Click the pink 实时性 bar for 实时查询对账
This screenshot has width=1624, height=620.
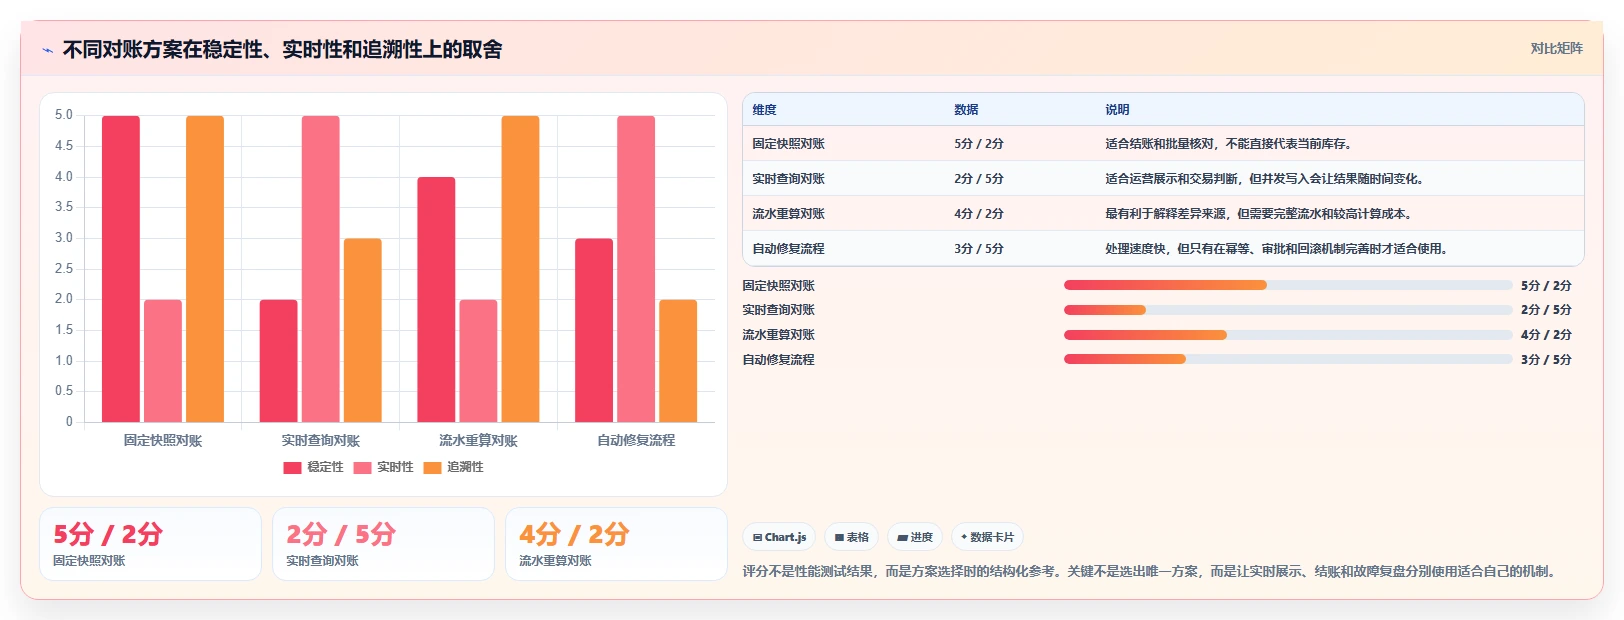coord(321,269)
